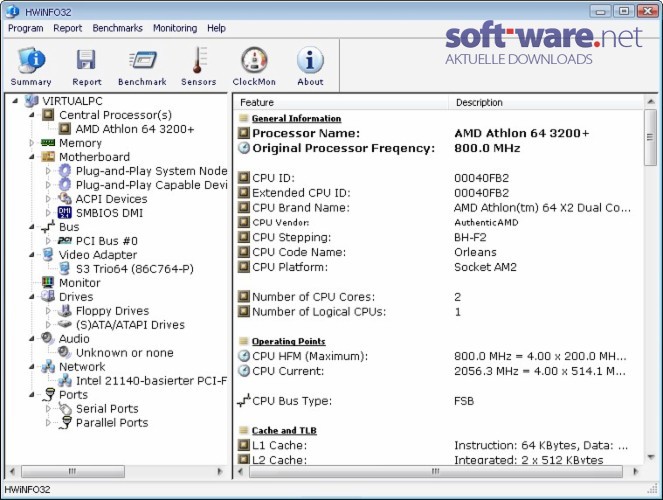Image resolution: width=663 pixels, height=500 pixels.
Task: Launch the Benchmark toolbar icon
Action: pos(142,60)
